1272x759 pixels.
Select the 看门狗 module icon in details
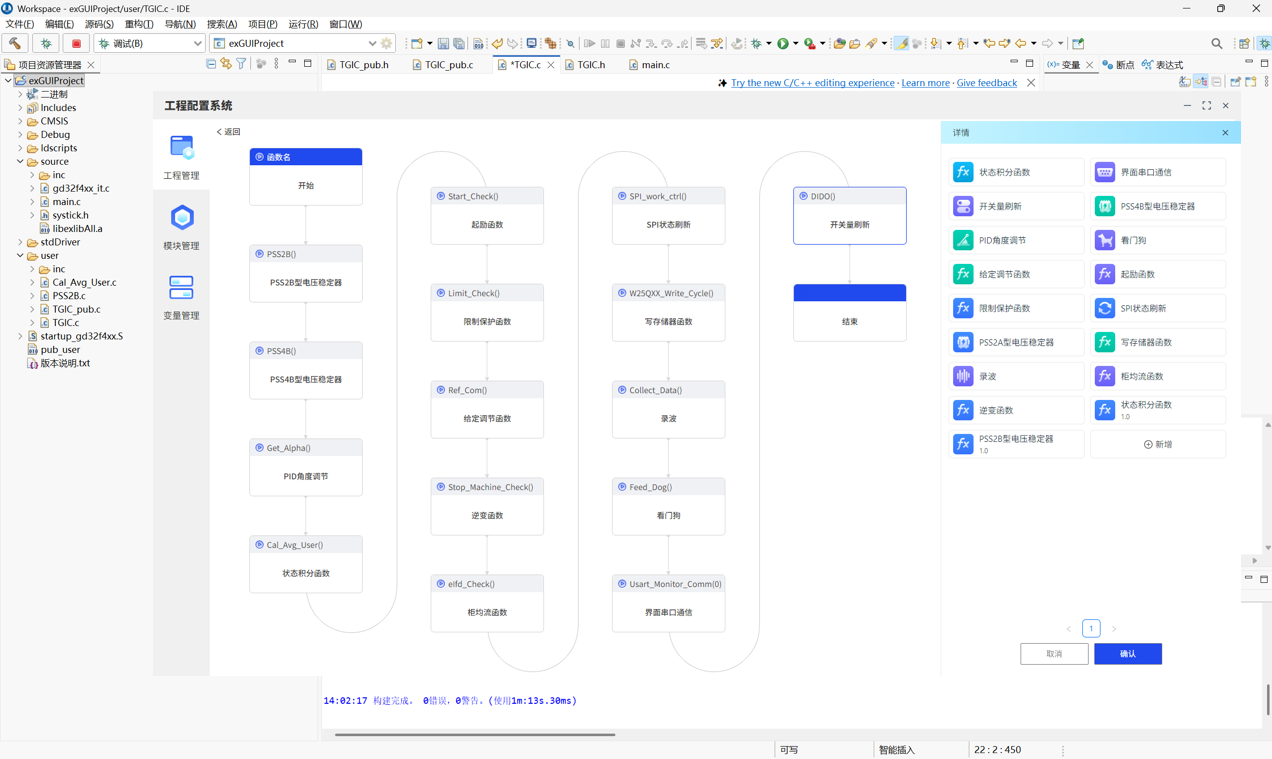click(x=1104, y=240)
